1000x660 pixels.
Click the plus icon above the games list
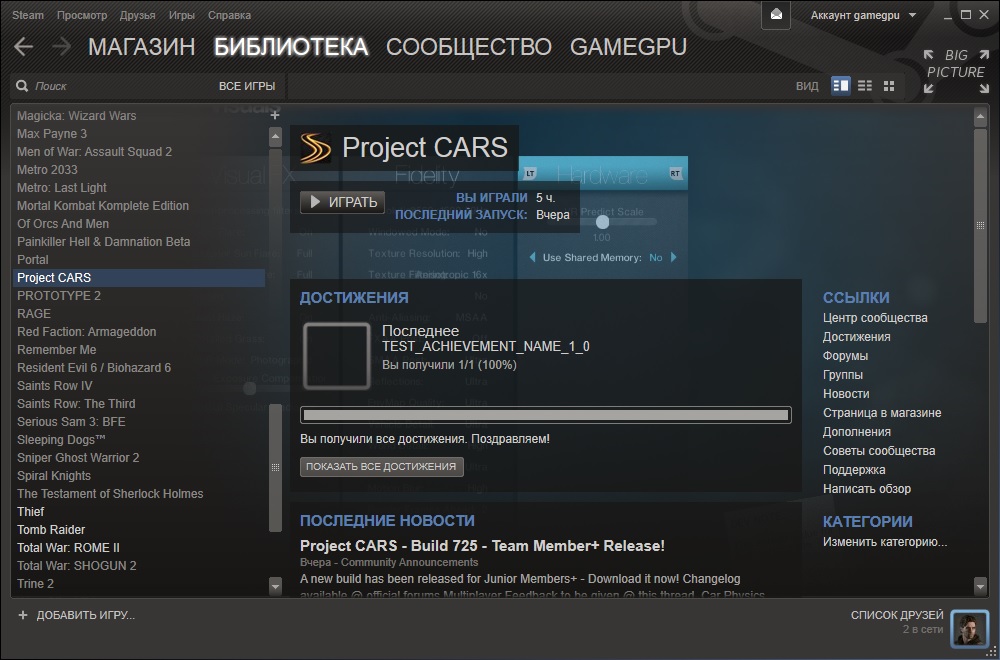point(275,115)
